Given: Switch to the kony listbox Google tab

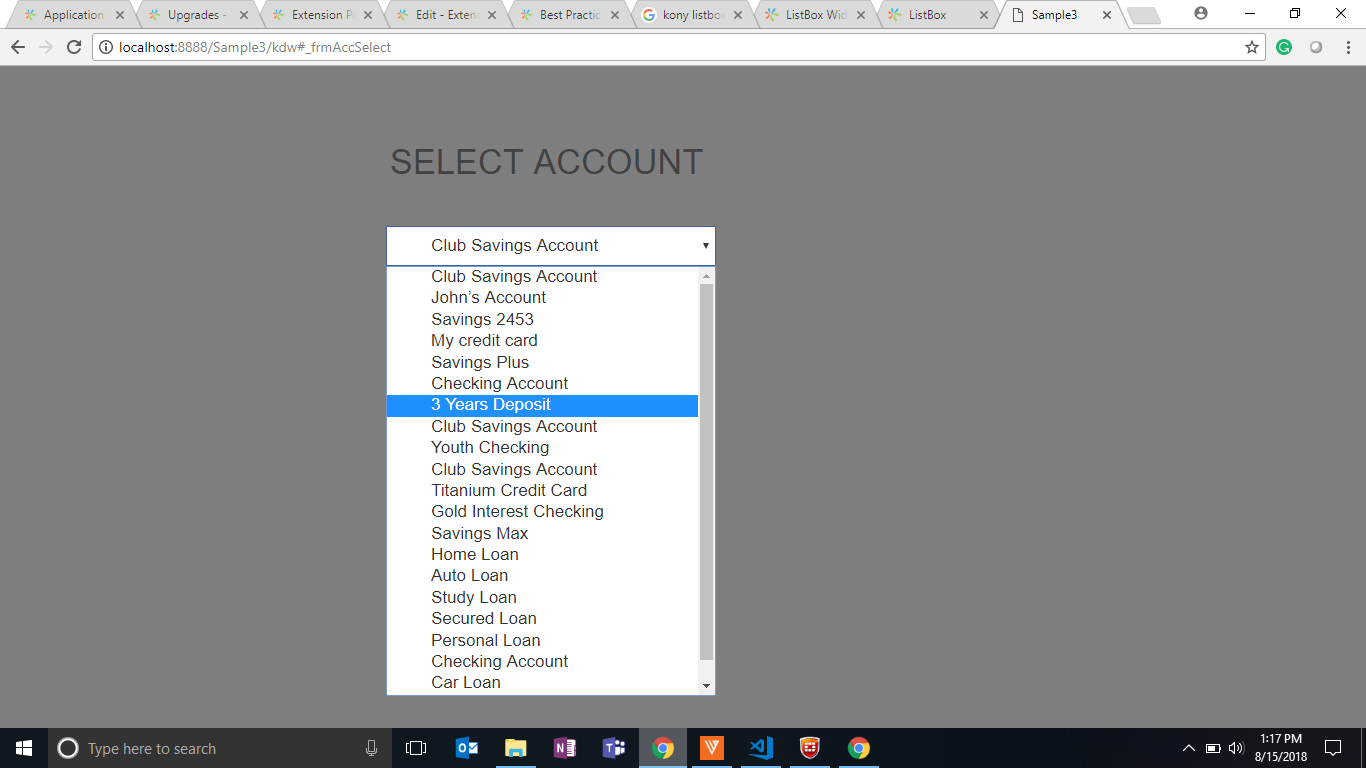Looking at the screenshot, I should tap(692, 15).
